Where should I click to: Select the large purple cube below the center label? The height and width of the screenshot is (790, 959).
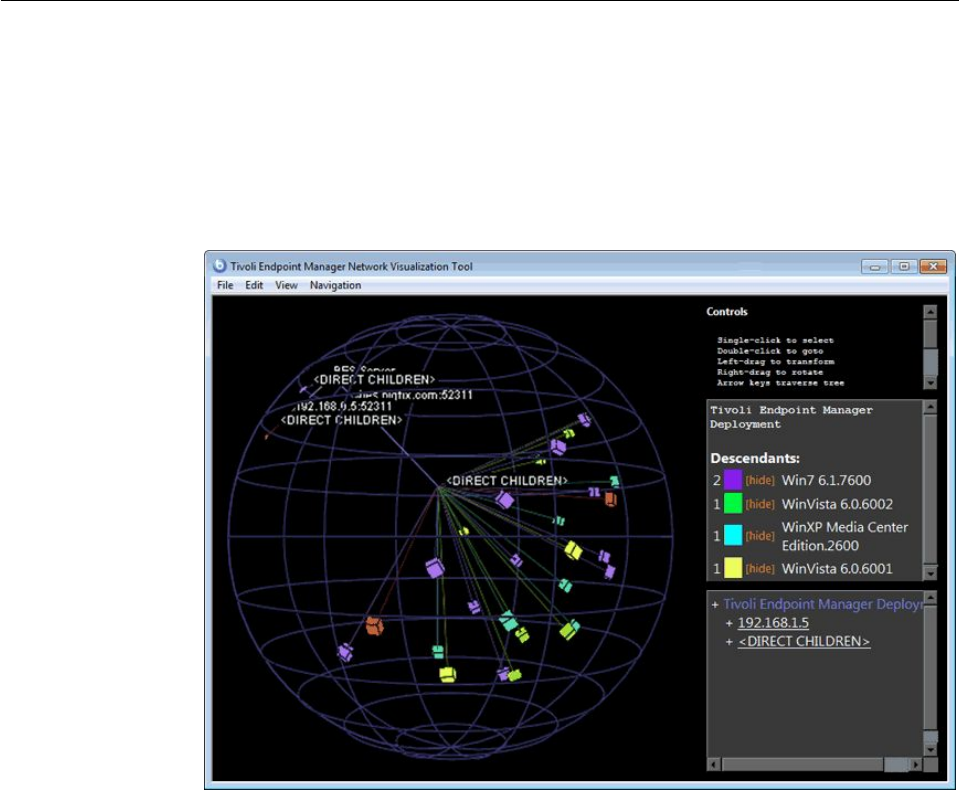pos(435,568)
